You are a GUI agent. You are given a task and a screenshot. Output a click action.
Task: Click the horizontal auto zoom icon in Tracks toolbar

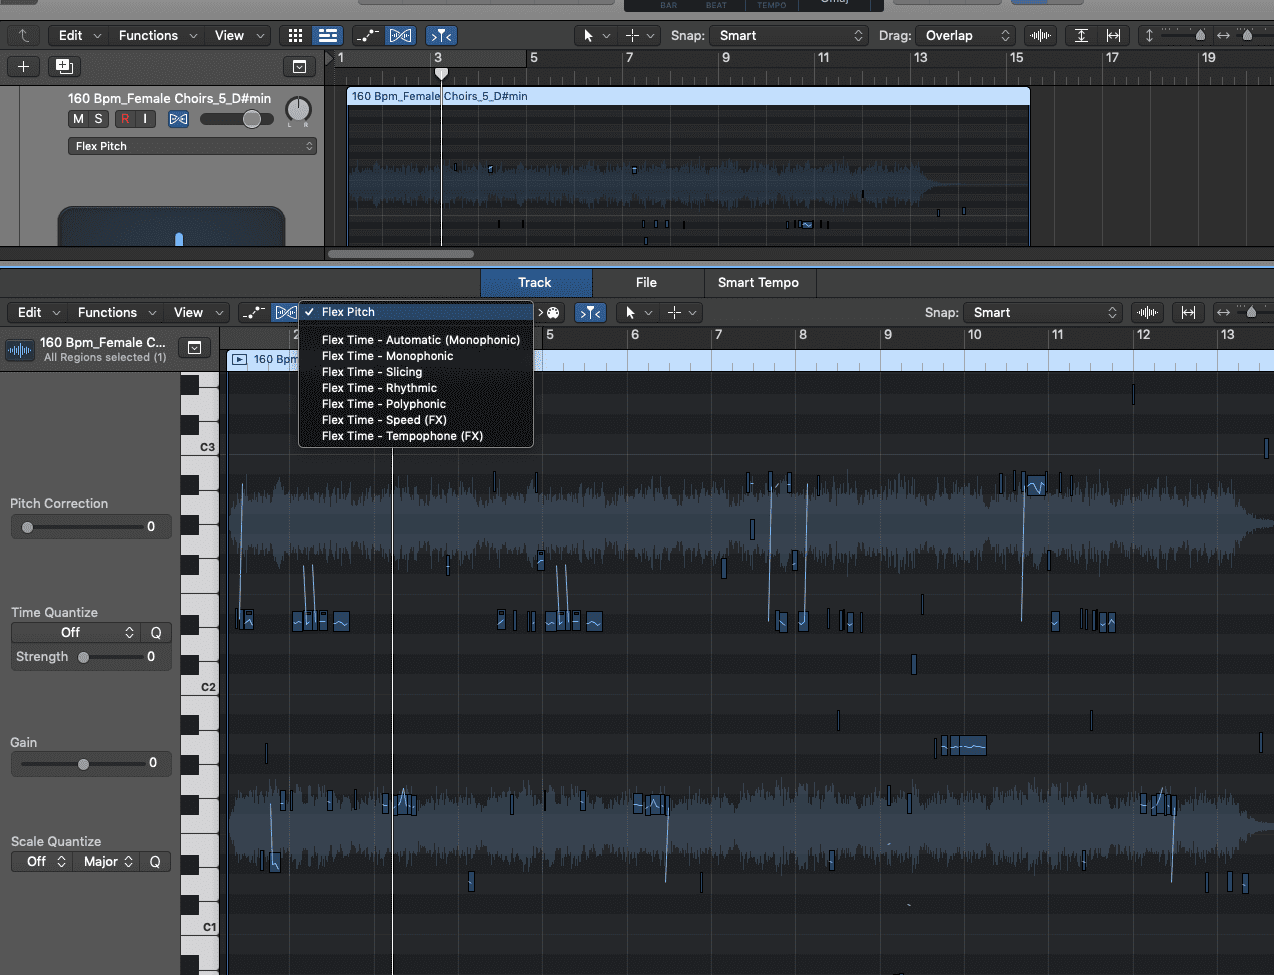click(1113, 35)
